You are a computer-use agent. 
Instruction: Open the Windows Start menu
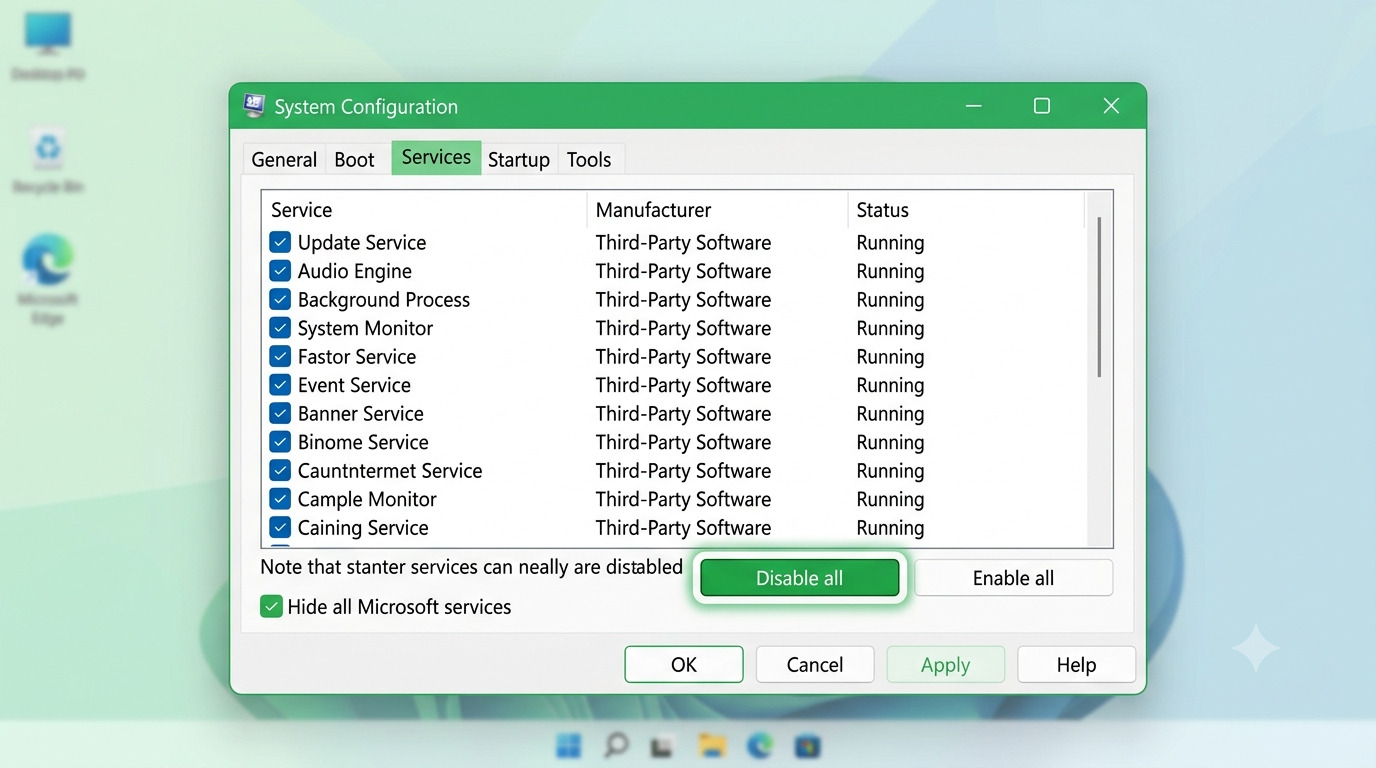click(569, 745)
